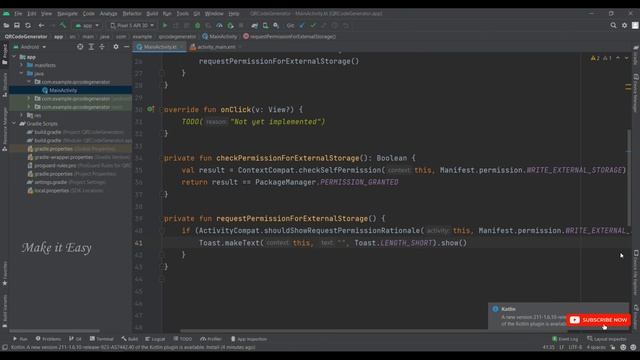This screenshot has height=360, width=640.
Task: Open the Android view selector dropdown
Action: pos(29,47)
